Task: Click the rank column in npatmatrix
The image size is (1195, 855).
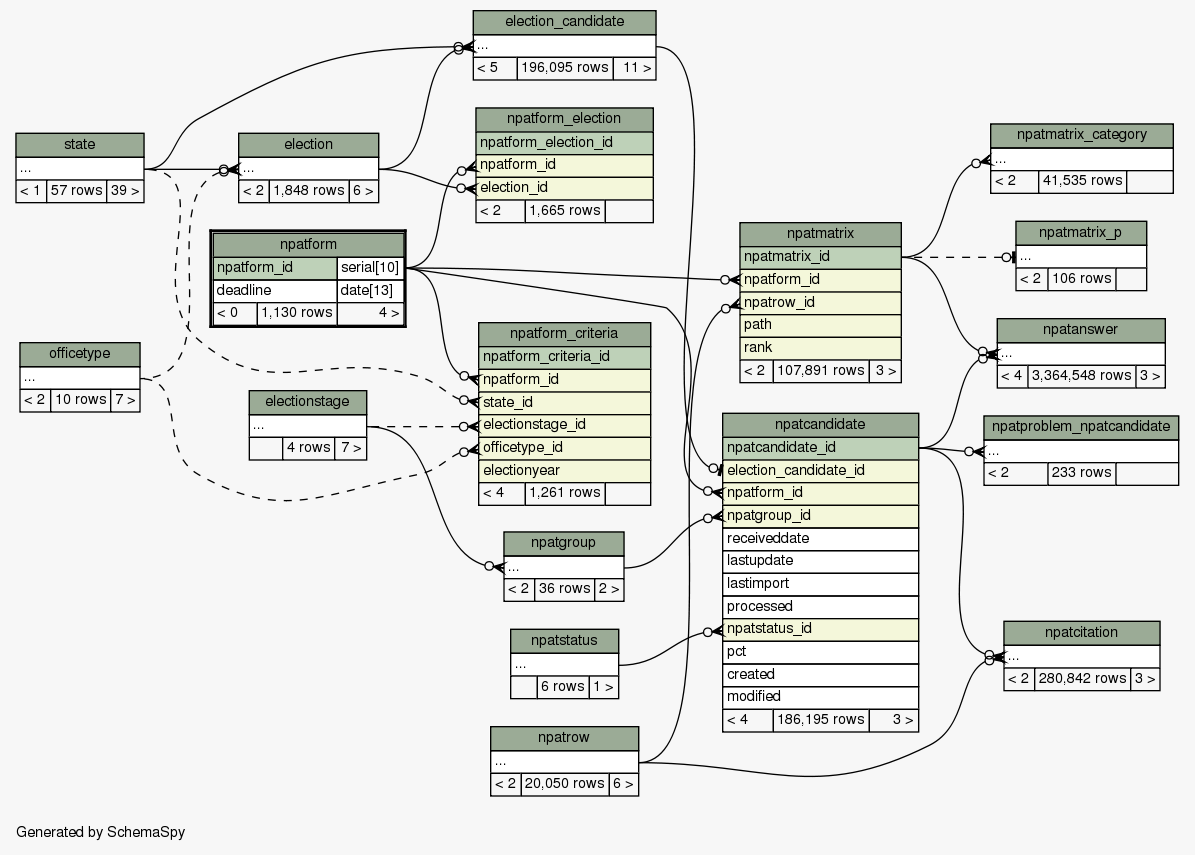Action: click(x=820, y=347)
